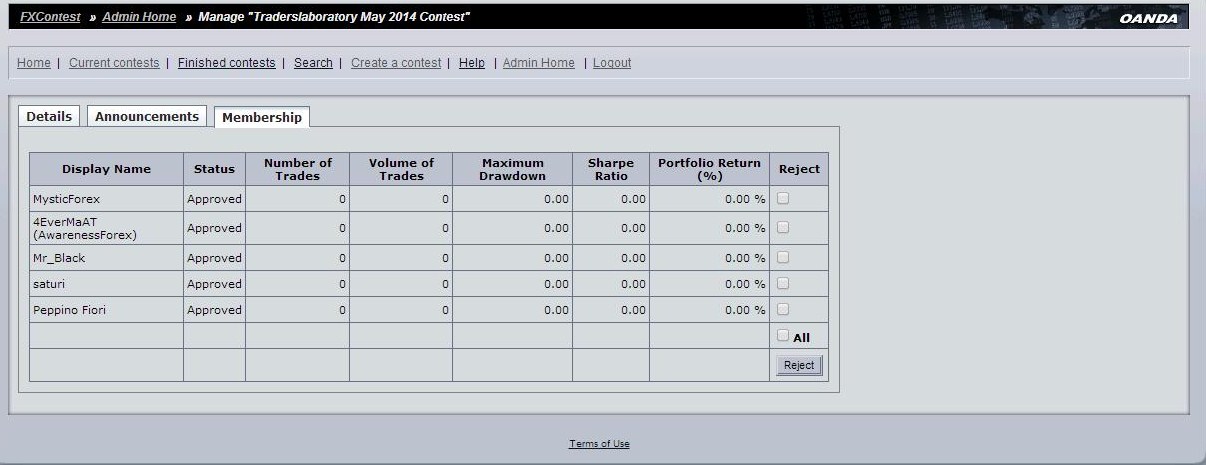The image size is (1206, 465).
Task: Click contest title in header bar
Action: (x=334, y=17)
